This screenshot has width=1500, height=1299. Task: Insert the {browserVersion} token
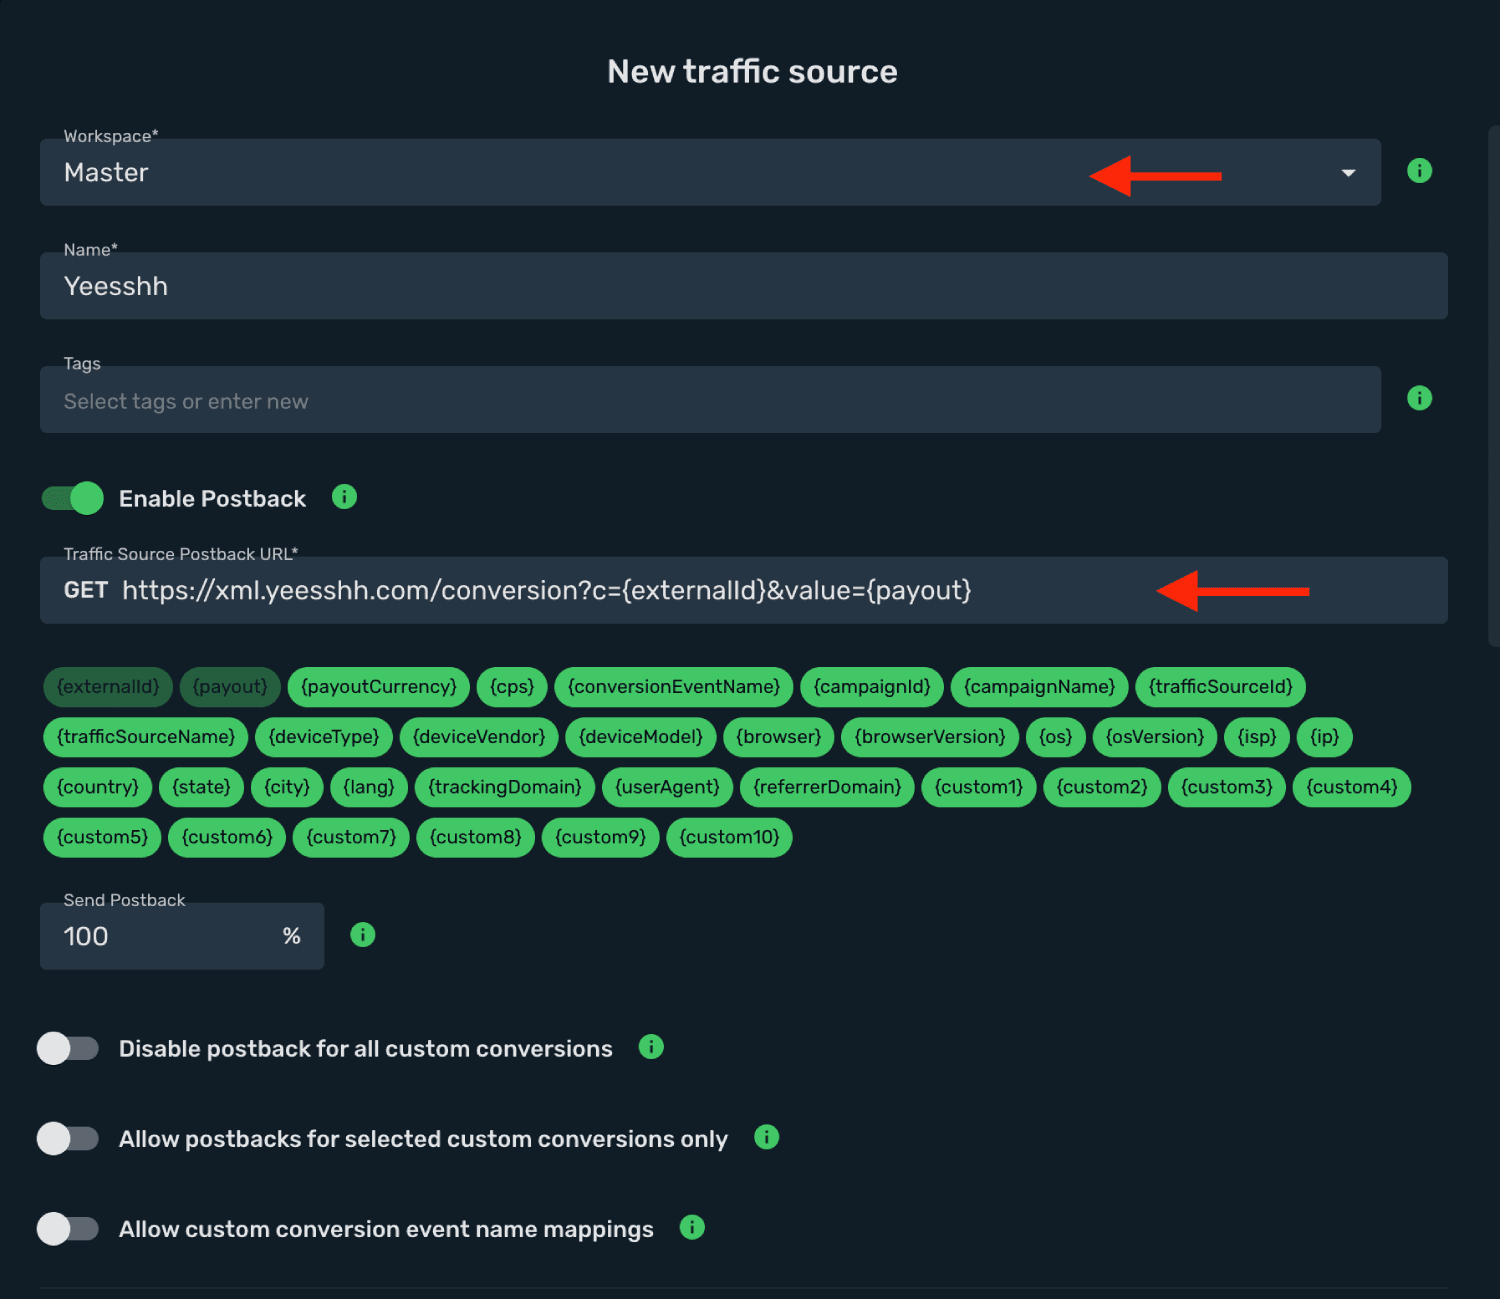(x=930, y=737)
